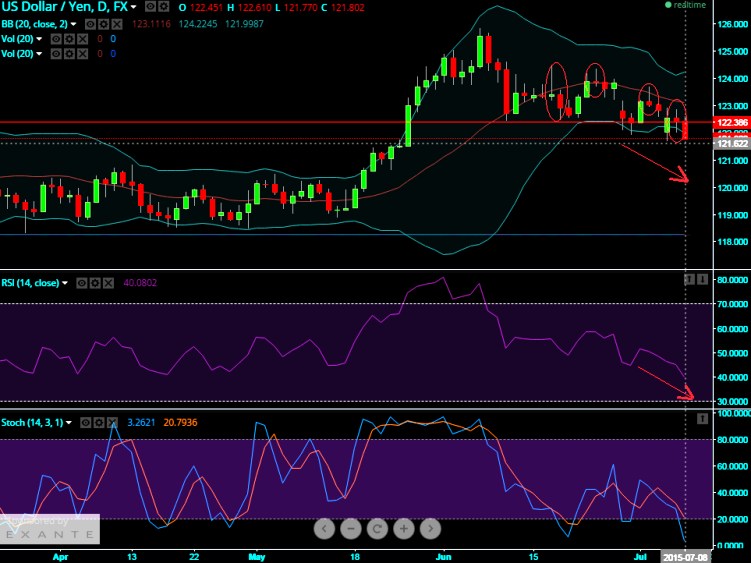The image size is (751, 563).
Task: Click the Stoch orange value 20.7936
Action: (x=180, y=423)
